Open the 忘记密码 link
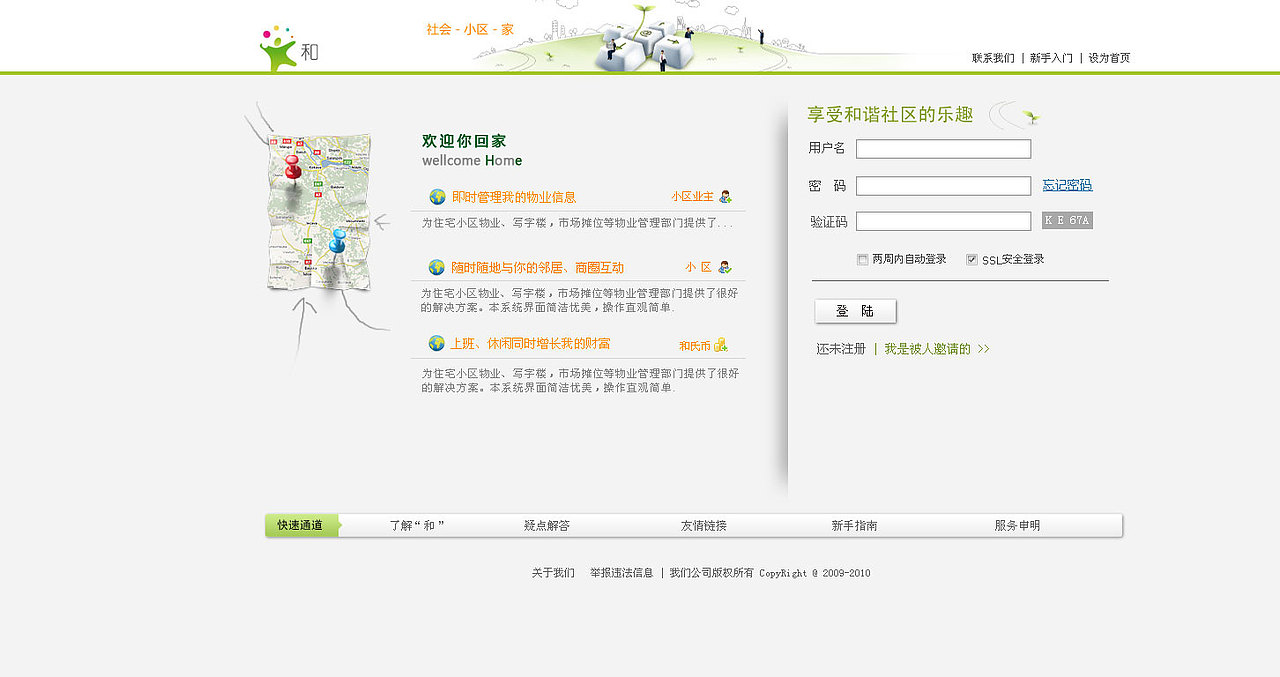Image resolution: width=1280 pixels, height=677 pixels. click(x=1067, y=185)
